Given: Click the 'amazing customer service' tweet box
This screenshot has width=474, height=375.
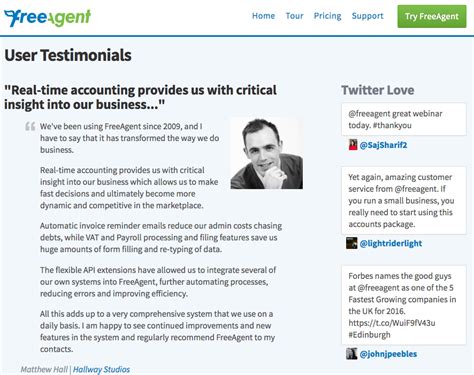Looking at the screenshot, I should tap(404, 200).
